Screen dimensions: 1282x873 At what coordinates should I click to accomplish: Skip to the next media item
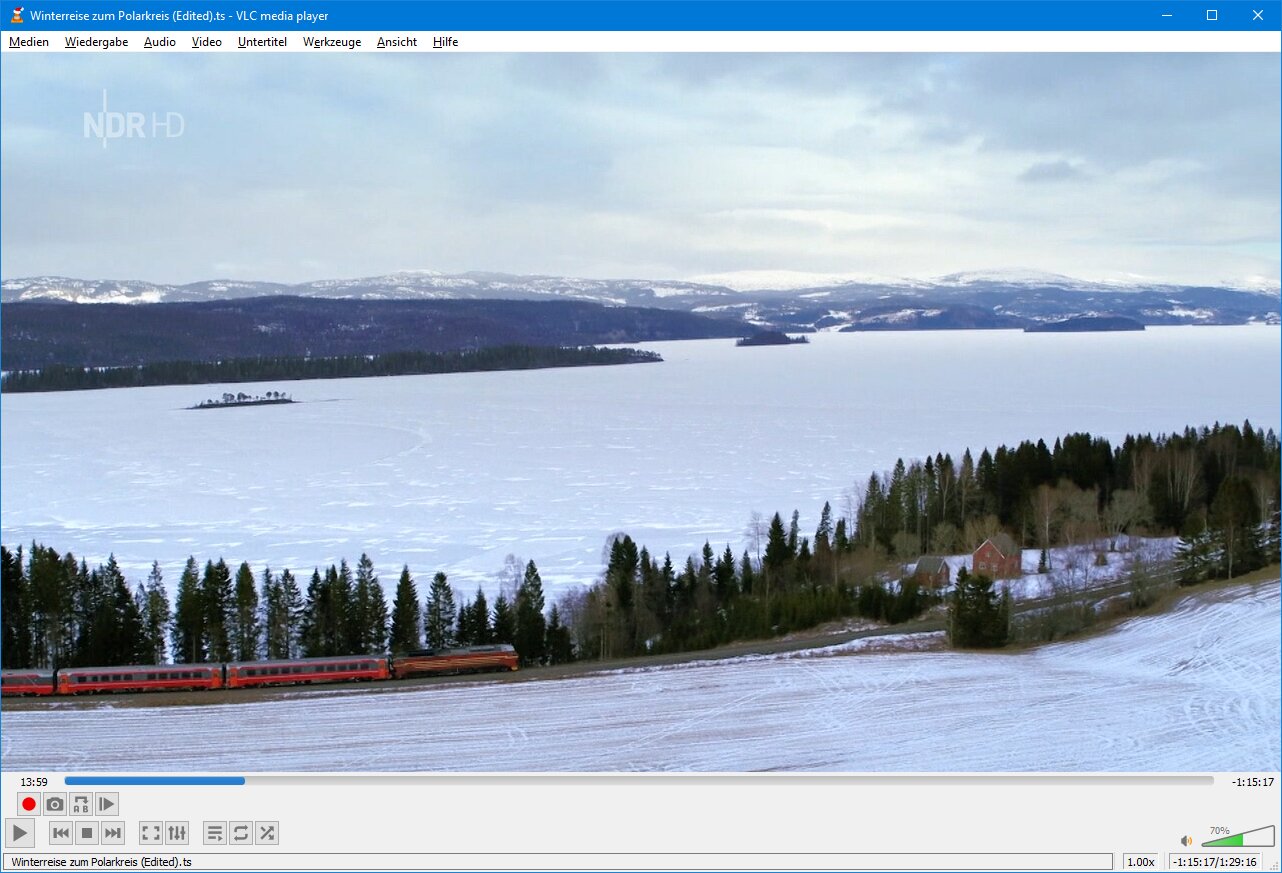[x=113, y=833]
